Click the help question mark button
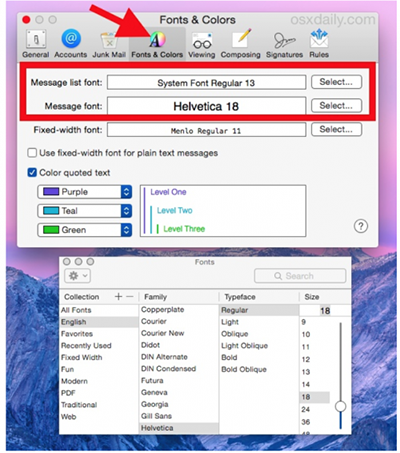Screen dimensions: 400x453 361,226
